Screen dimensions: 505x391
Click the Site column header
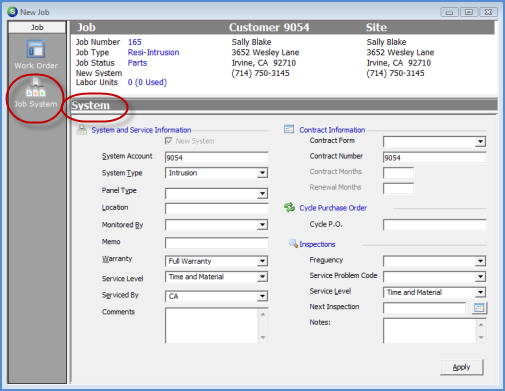pos(376,27)
